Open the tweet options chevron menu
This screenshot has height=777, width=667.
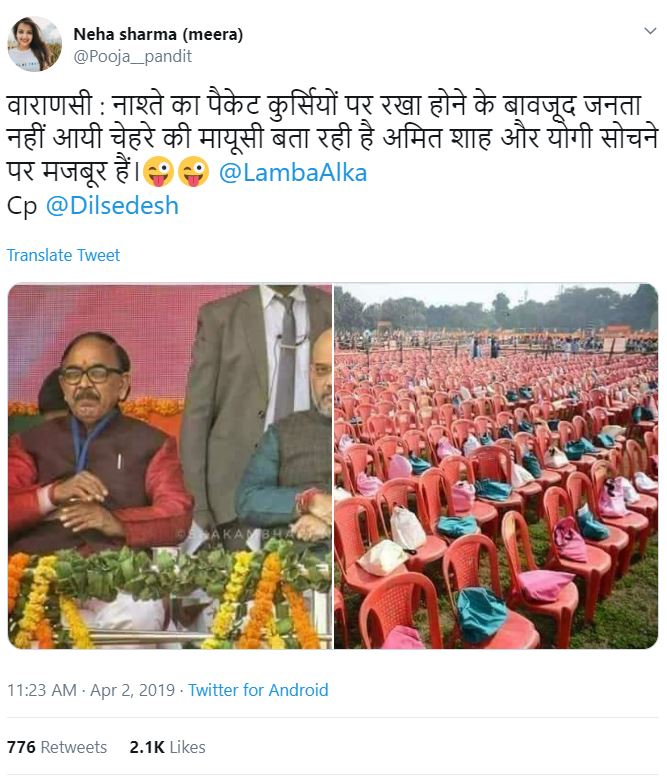click(x=650, y=31)
